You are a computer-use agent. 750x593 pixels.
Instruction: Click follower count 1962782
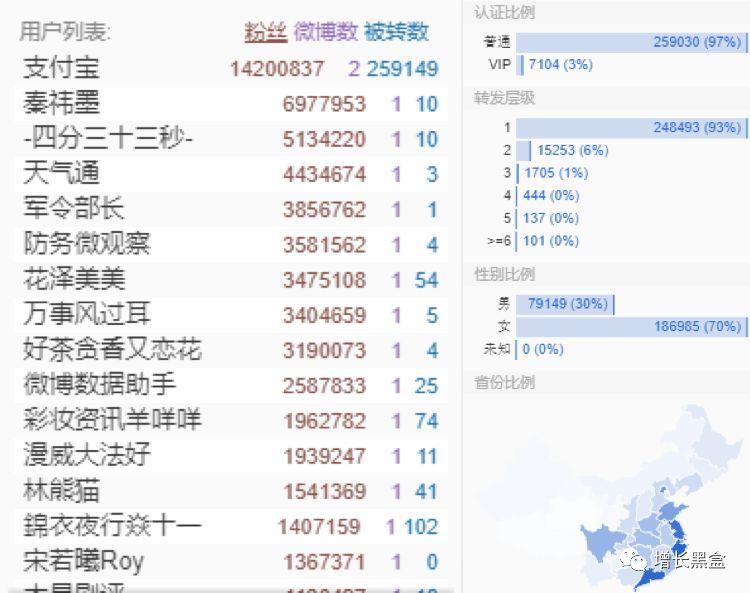[x=324, y=421]
